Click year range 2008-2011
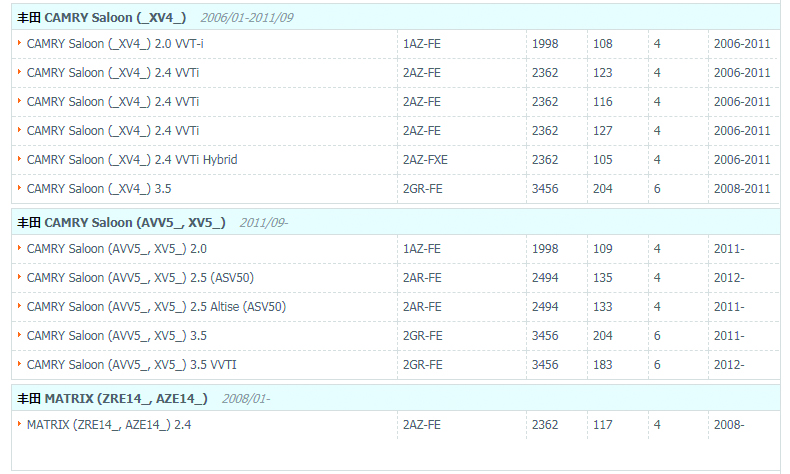The height and width of the screenshot is (474, 790). [x=742, y=189]
